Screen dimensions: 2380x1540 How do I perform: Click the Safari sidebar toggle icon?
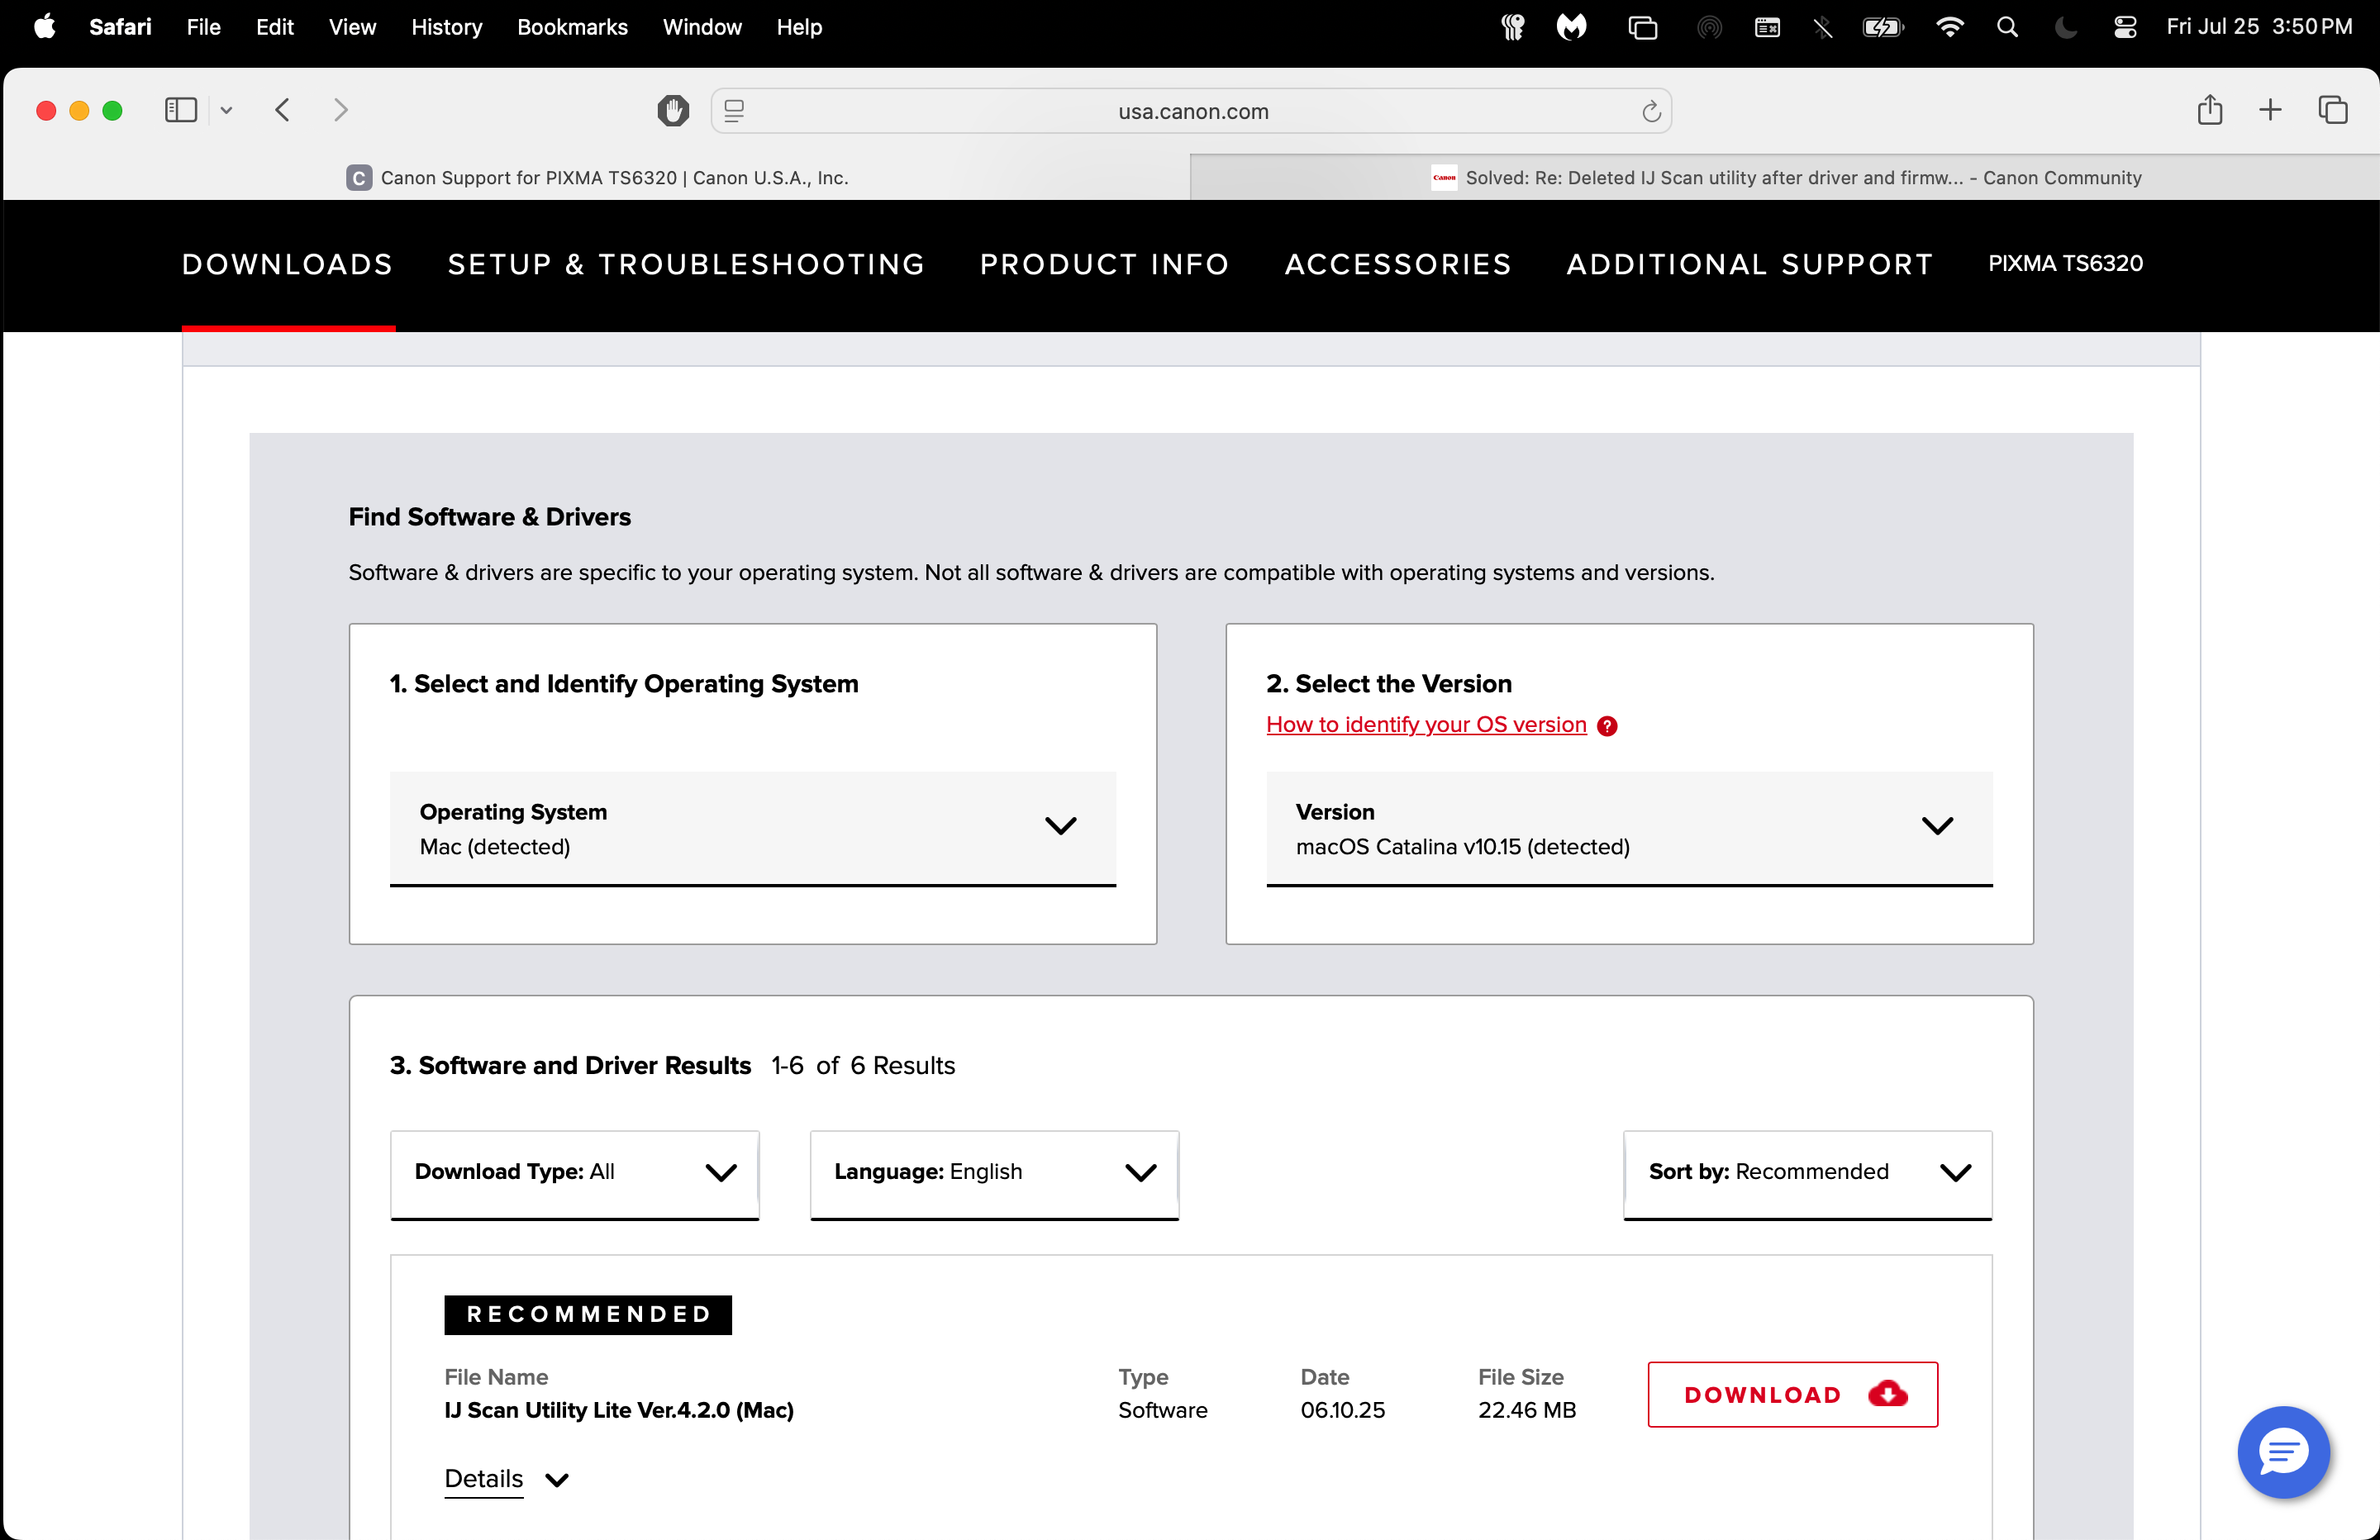[x=180, y=110]
